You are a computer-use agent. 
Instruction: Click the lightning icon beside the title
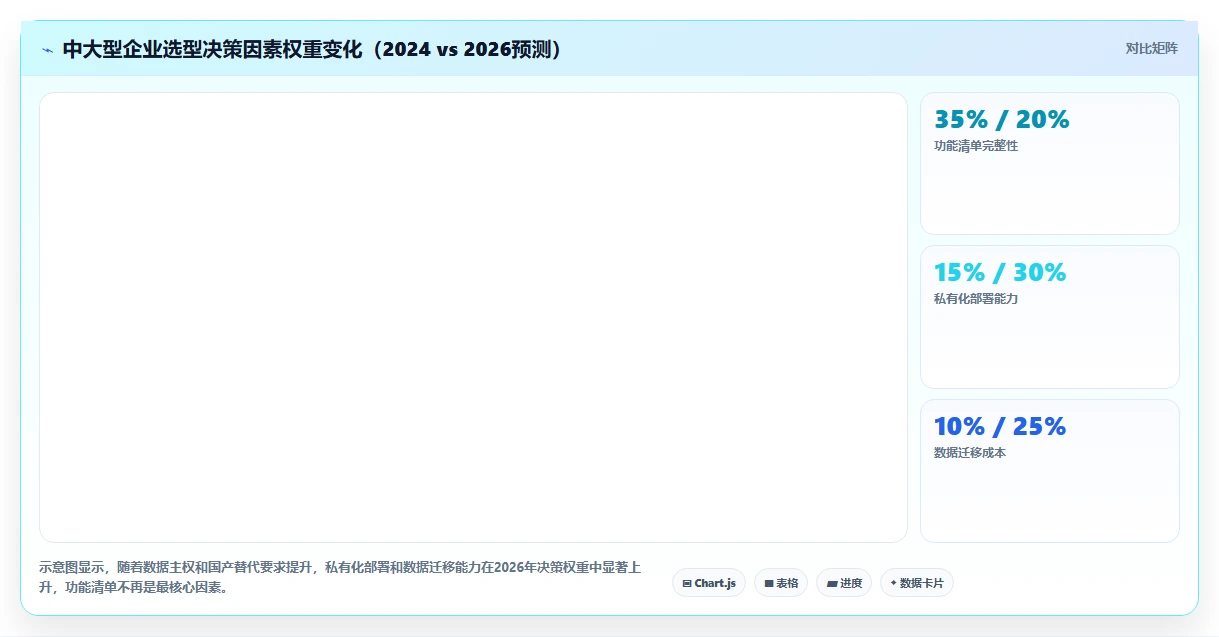(x=47, y=49)
